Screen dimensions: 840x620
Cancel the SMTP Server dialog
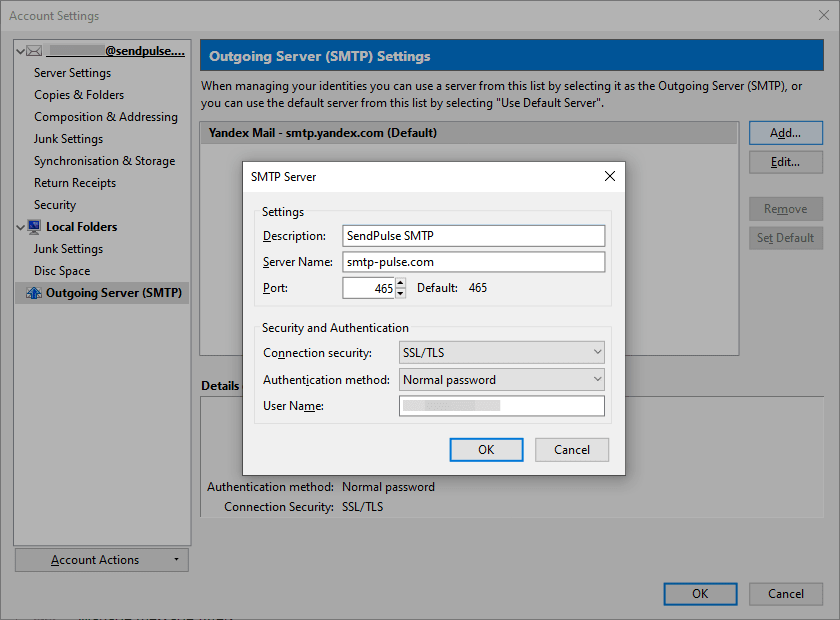point(571,449)
